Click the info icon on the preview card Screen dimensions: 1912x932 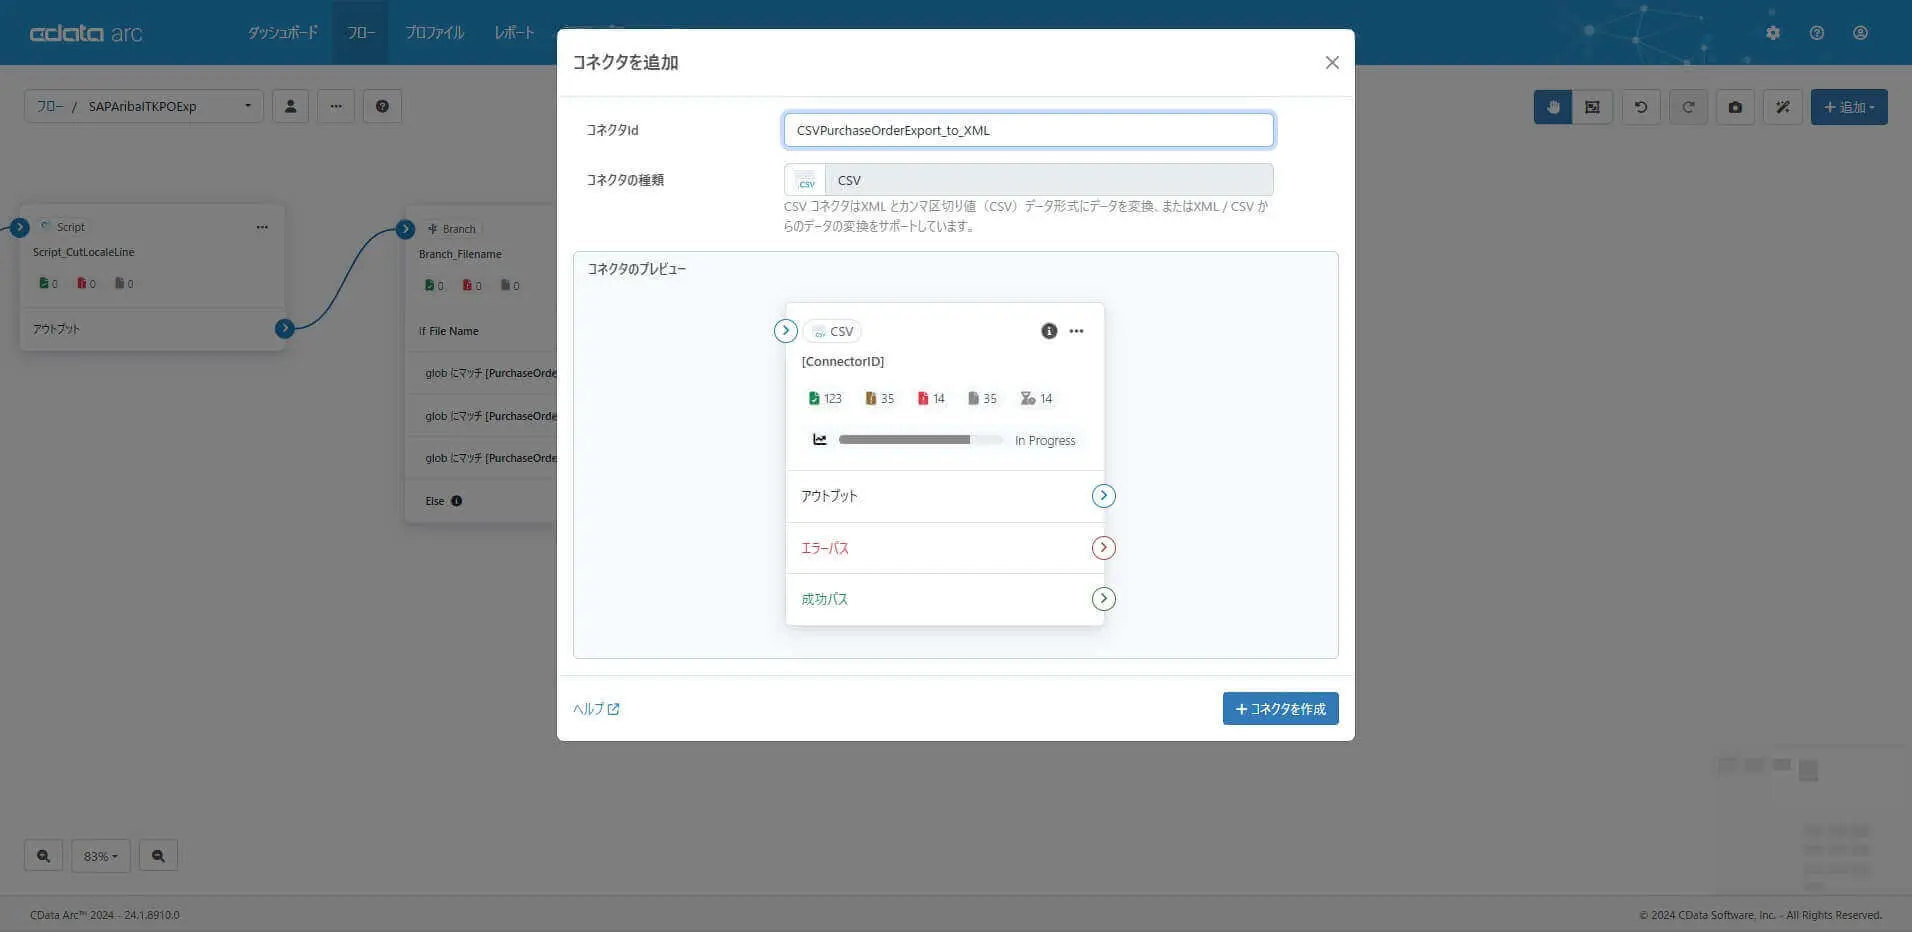click(x=1049, y=331)
